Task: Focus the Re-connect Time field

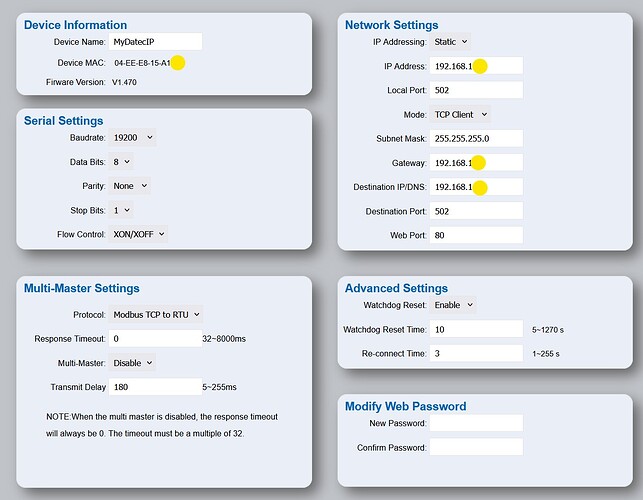Action: coord(477,353)
